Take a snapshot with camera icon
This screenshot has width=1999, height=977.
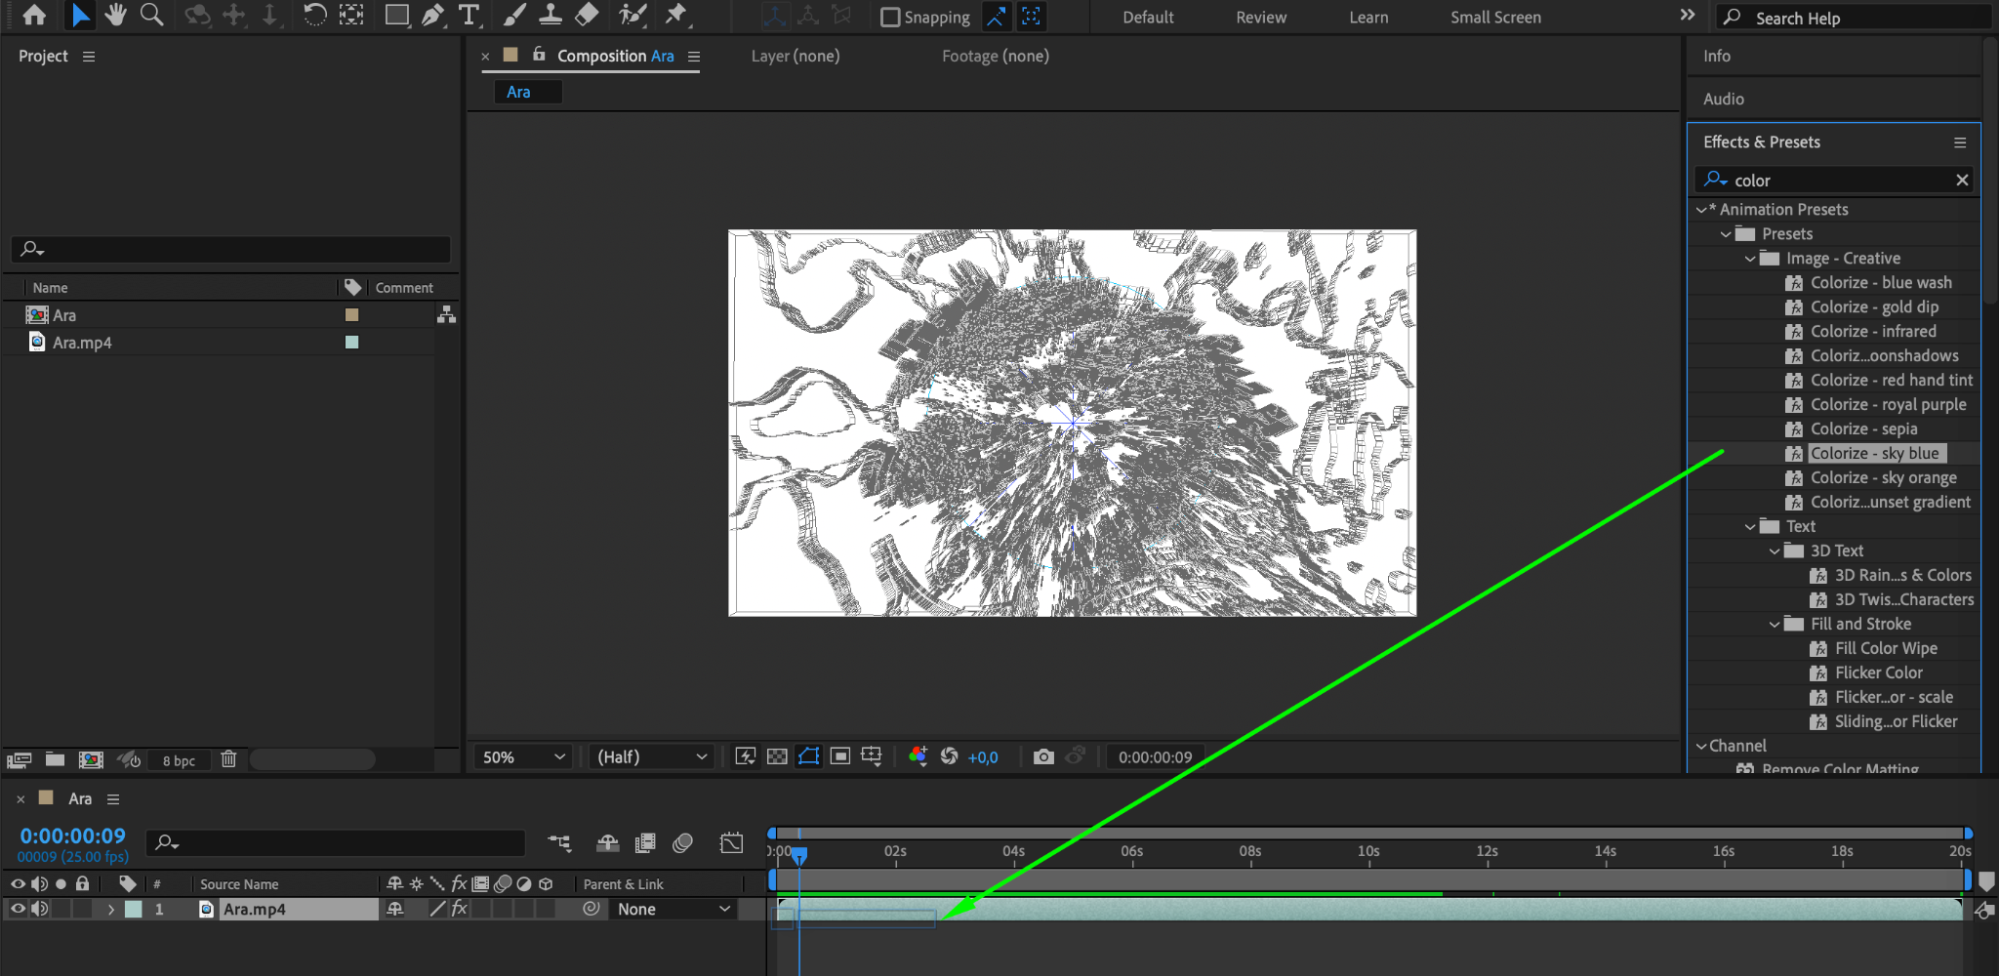click(1043, 757)
